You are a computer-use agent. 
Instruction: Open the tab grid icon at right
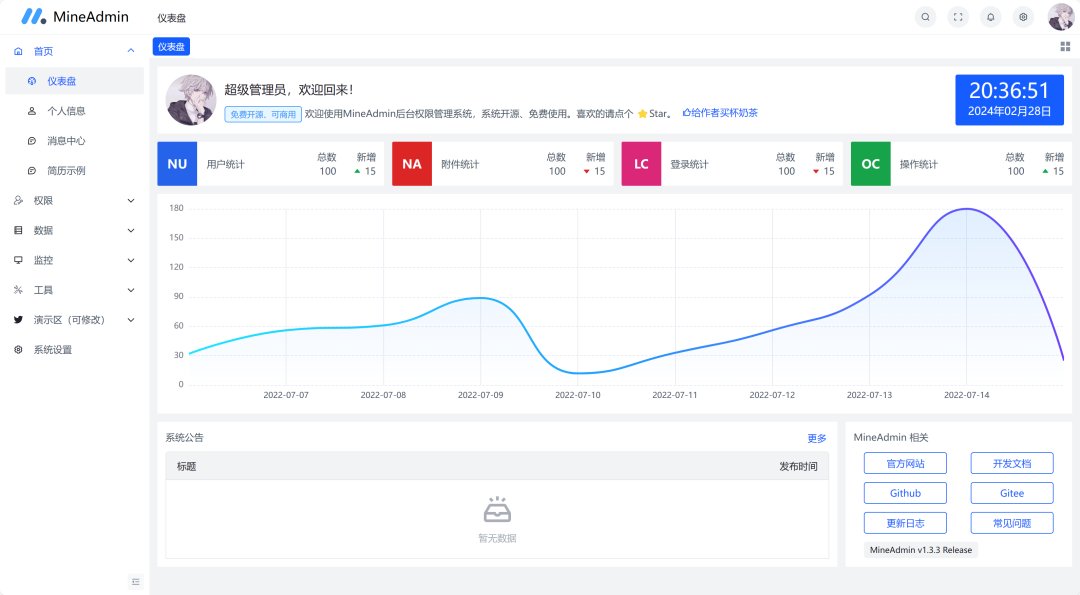pyautogui.click(x=1065, y=46)
